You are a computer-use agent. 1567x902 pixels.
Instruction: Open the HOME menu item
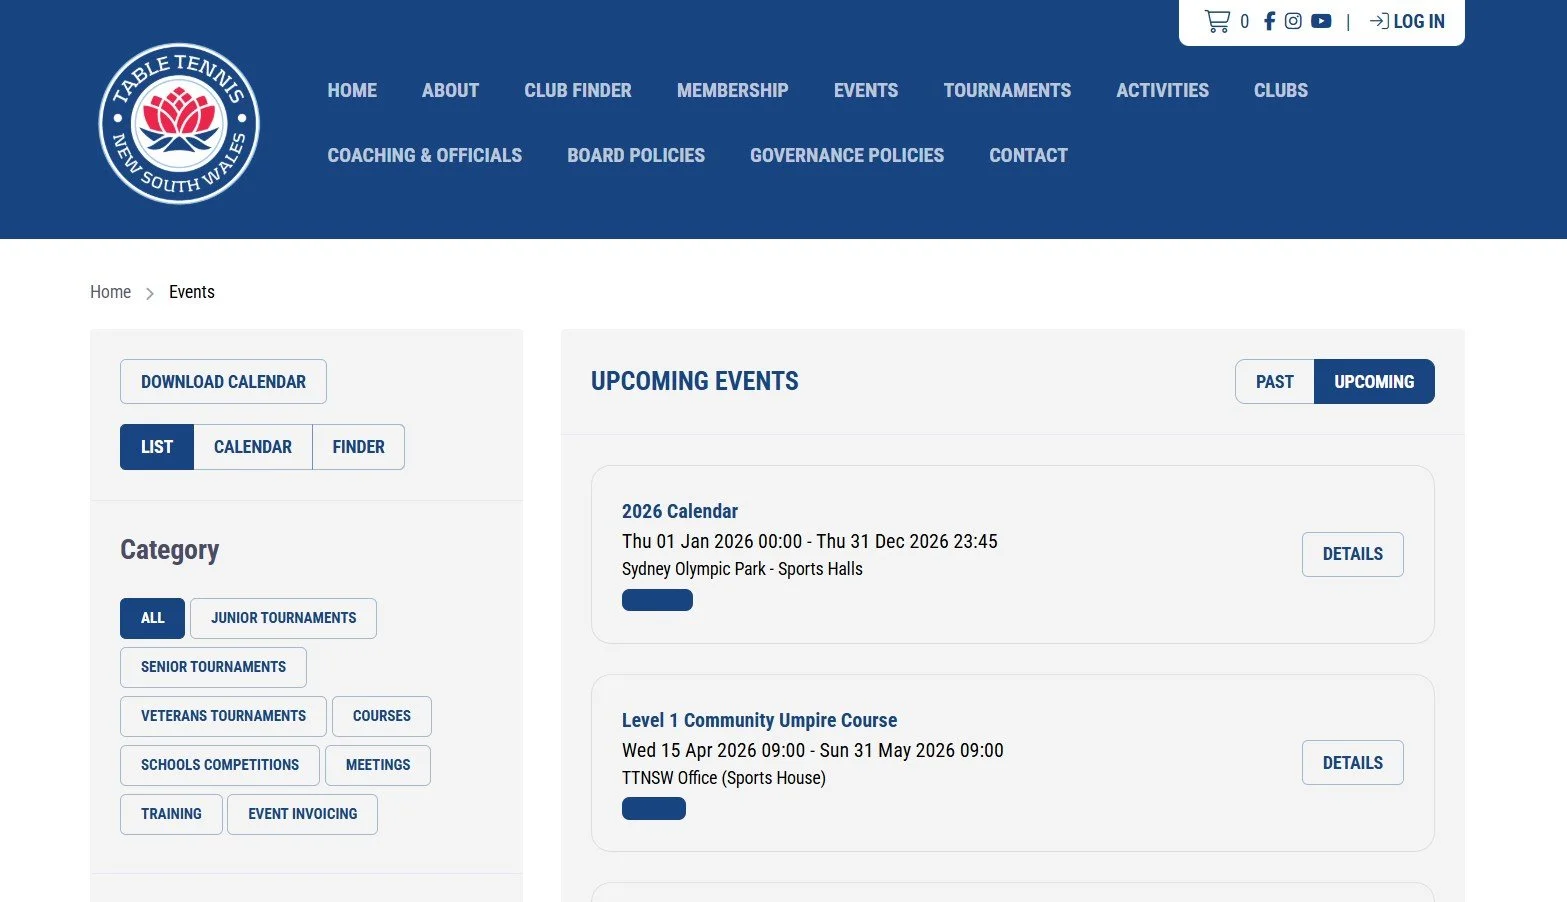tap(352, 90)
